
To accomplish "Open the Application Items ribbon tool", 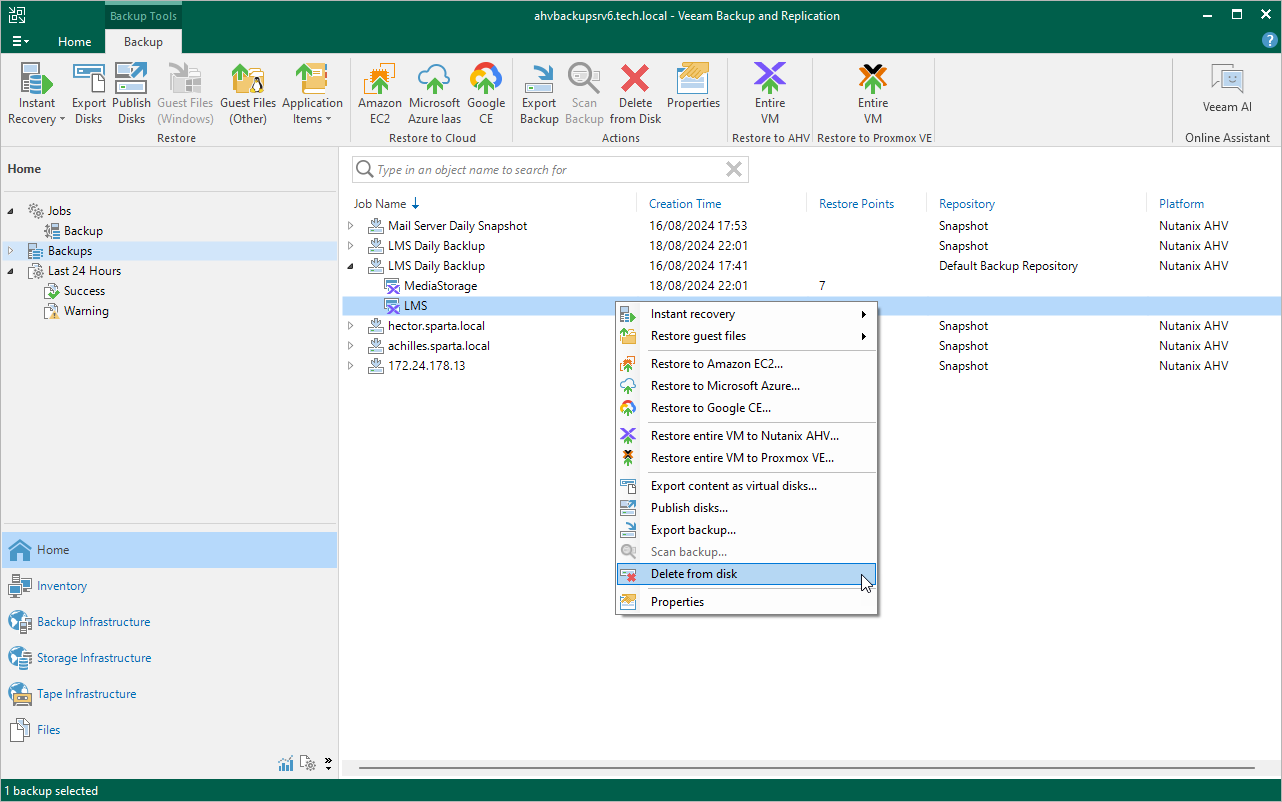I will [312, 94].
